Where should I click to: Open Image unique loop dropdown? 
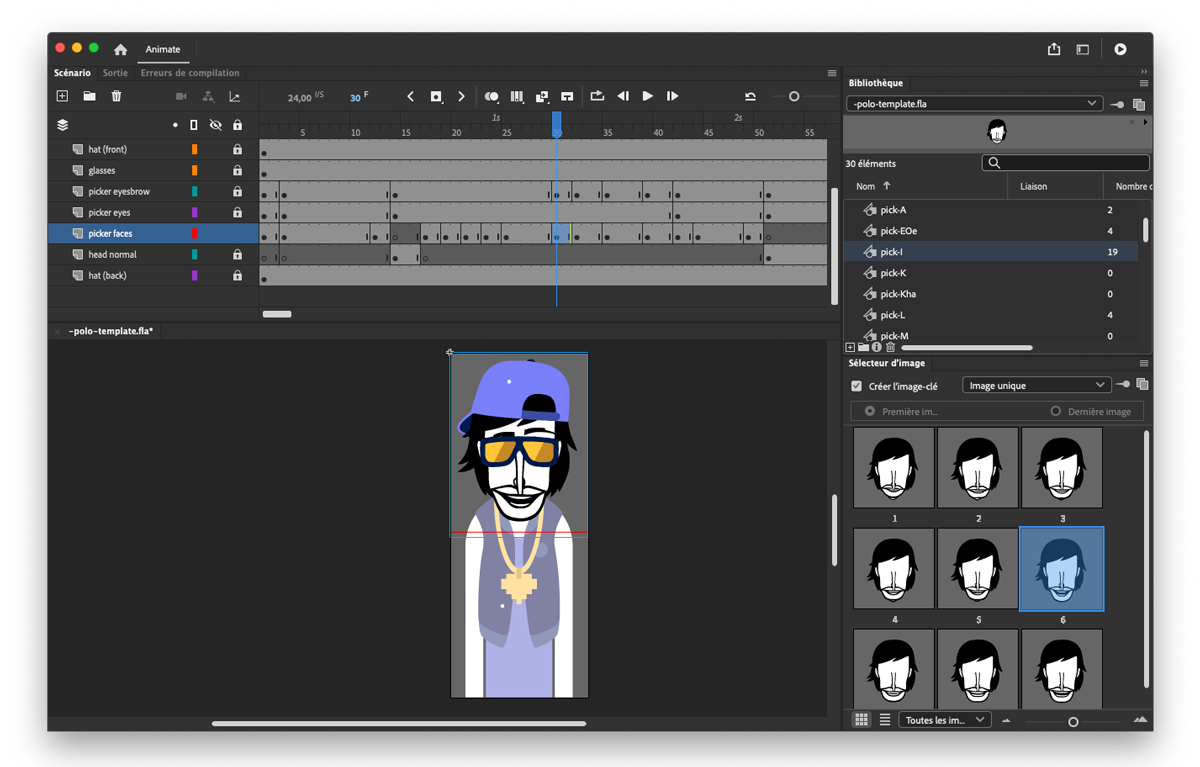coord(1036,385)
